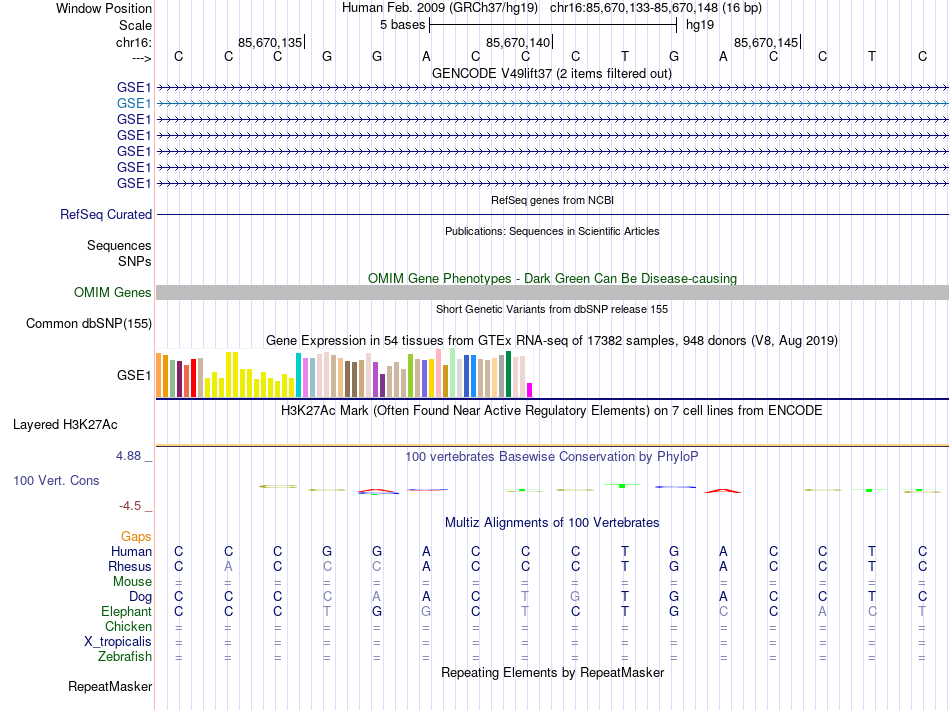Open RefSeq genes from NCBI track title

pyautogui.click(x=553, y=200)
